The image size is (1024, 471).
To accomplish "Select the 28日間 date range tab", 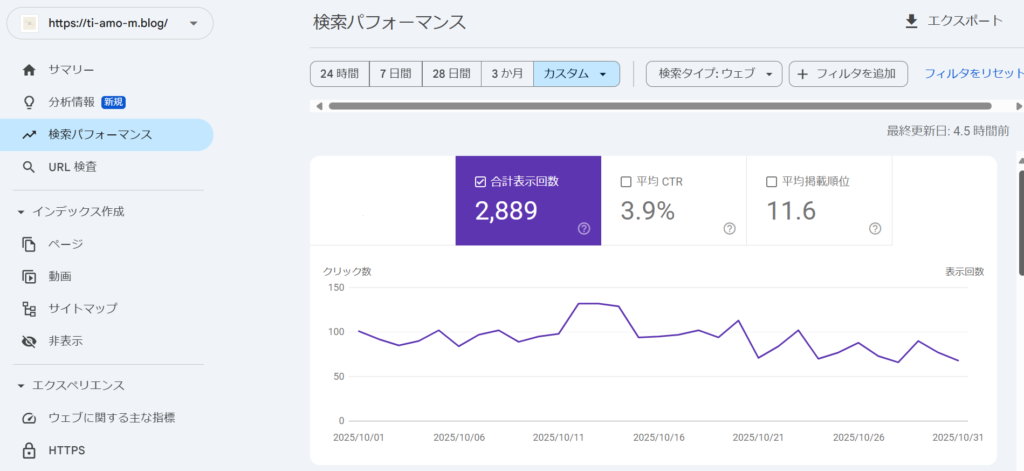I will [452, 74].
